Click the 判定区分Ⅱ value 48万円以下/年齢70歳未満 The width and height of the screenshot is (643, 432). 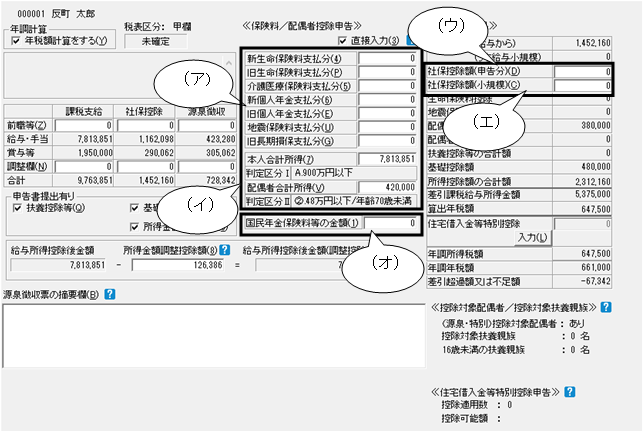click(354, 201)
